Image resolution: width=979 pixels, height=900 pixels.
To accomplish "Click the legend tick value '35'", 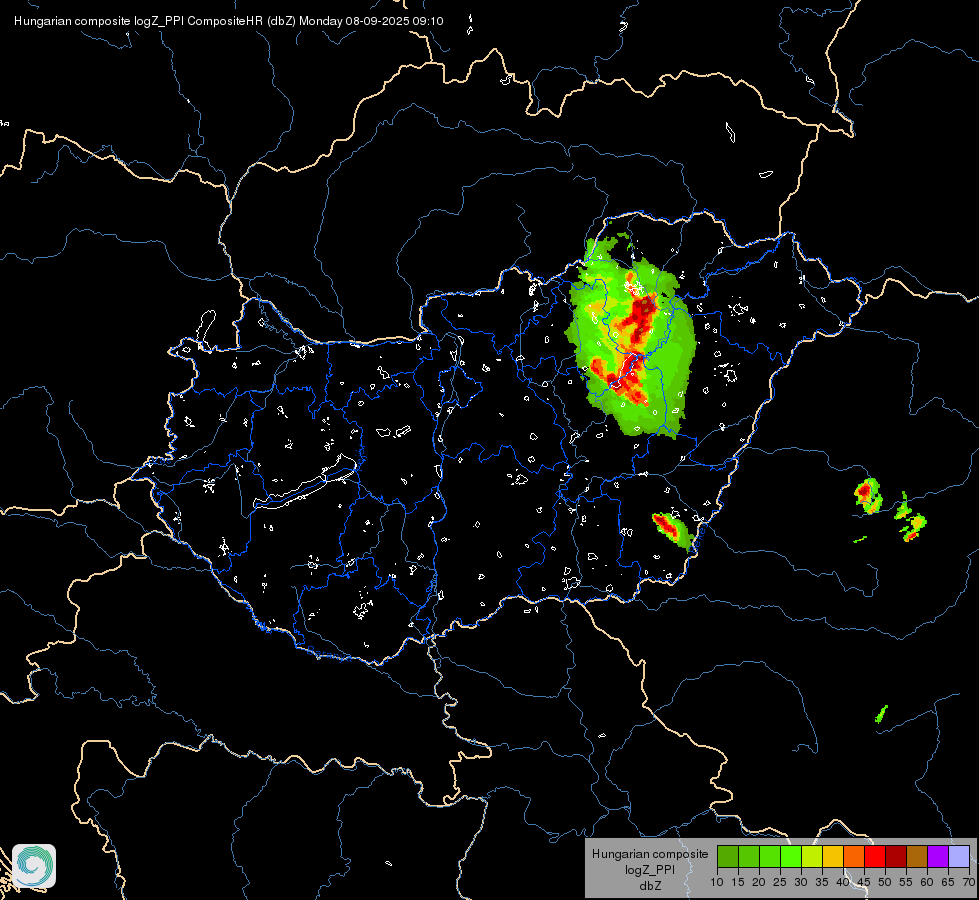I will pyautogui.click(x=822, y=883).
